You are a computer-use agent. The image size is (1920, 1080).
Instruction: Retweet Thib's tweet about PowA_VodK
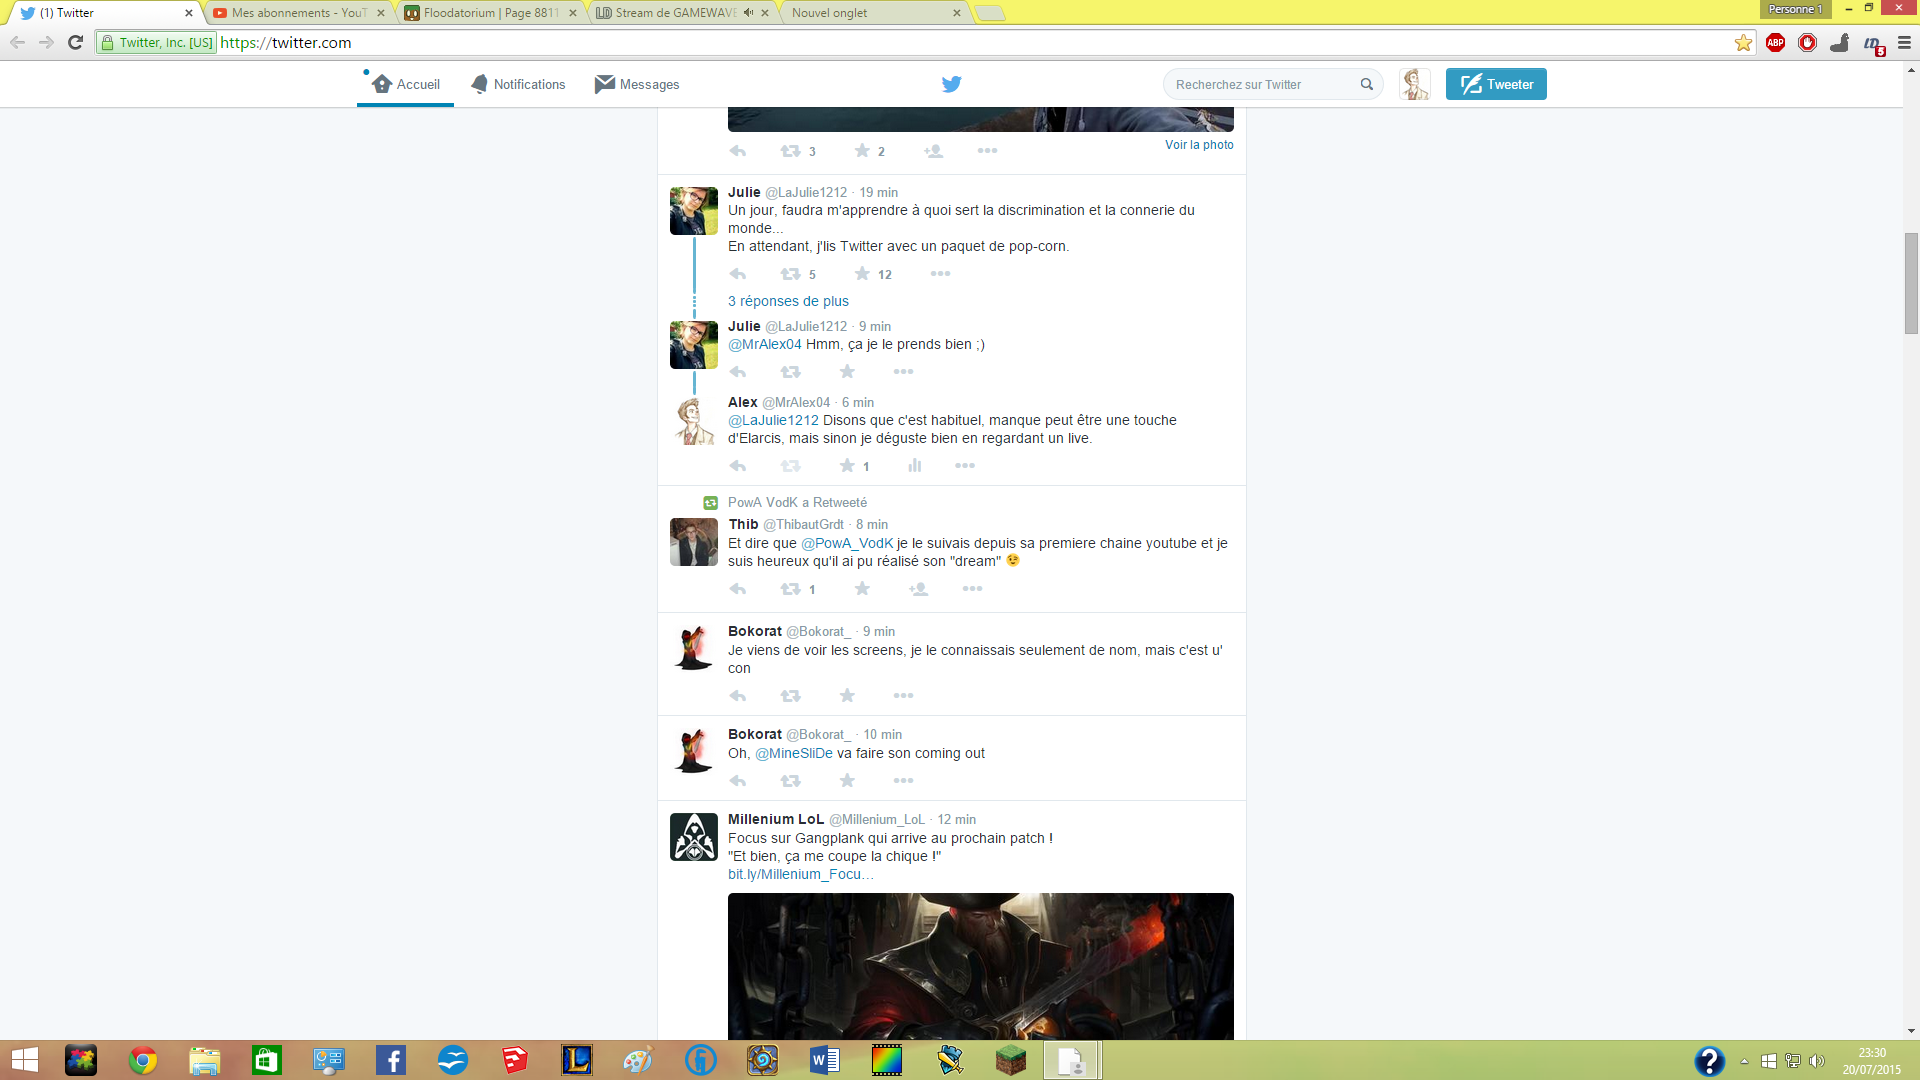pyautogui.click(x=790, y=589)
